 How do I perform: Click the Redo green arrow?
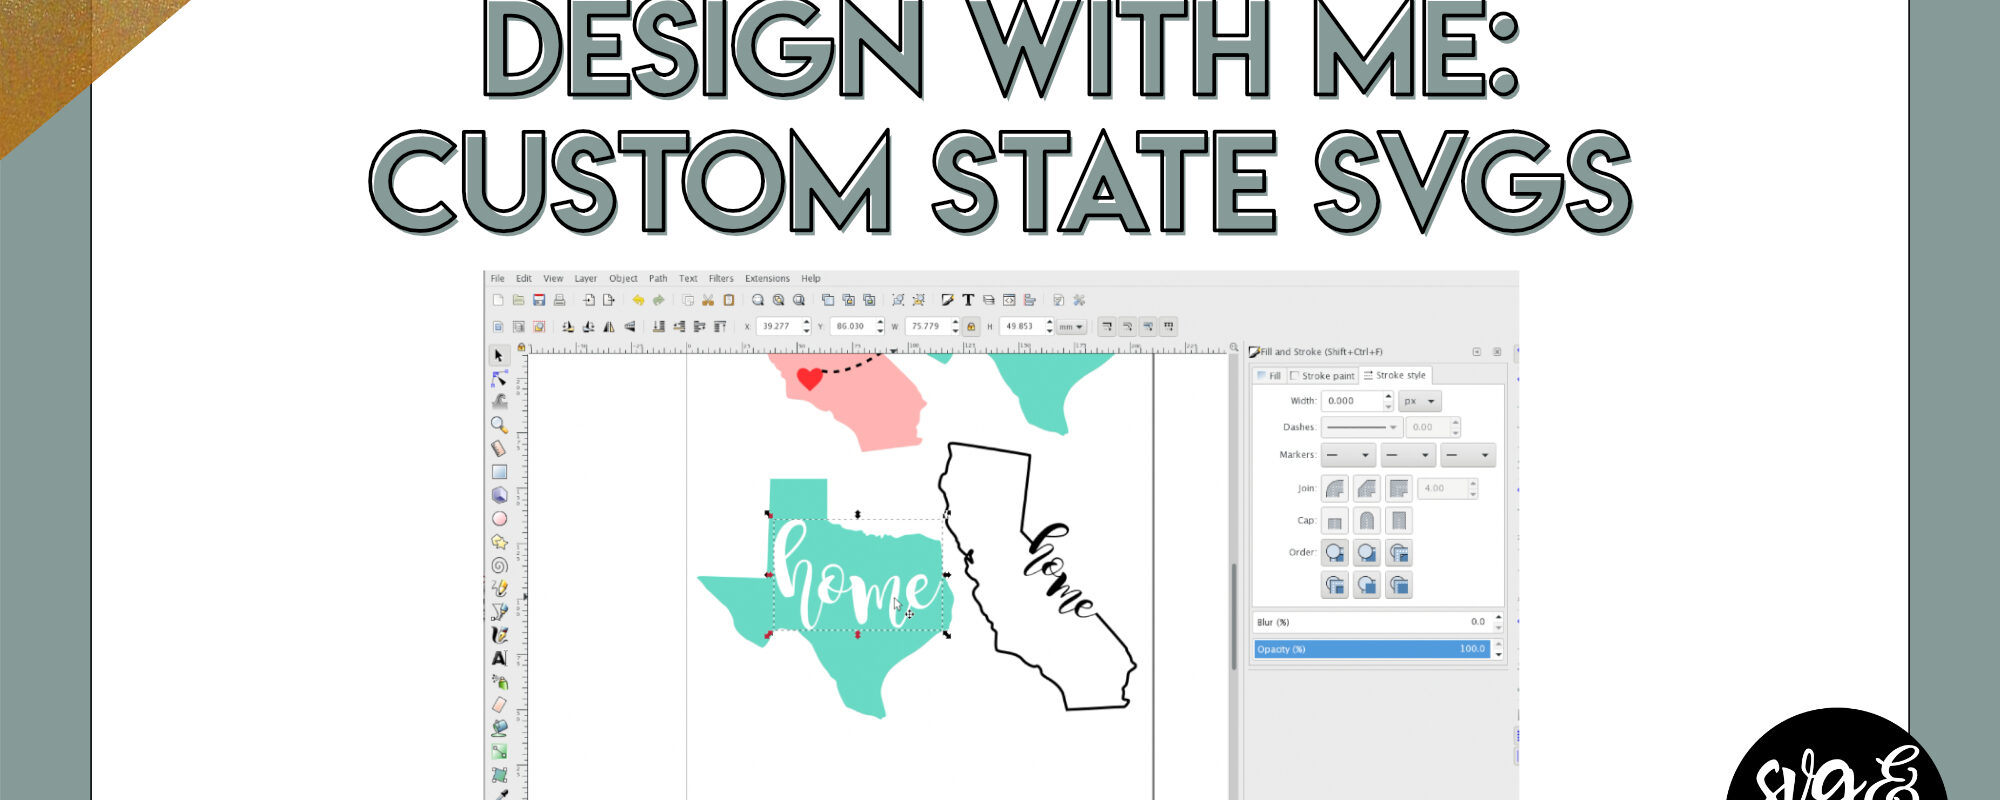pos(658,300)
